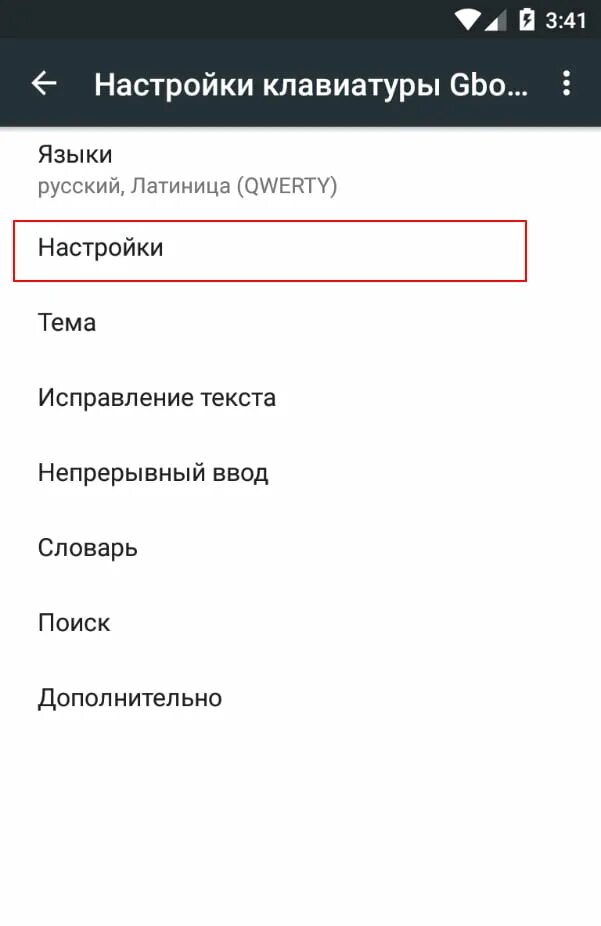Tap the clock showing 3:41
Viewport: 601px width, 926px height.
click(566, 21)
